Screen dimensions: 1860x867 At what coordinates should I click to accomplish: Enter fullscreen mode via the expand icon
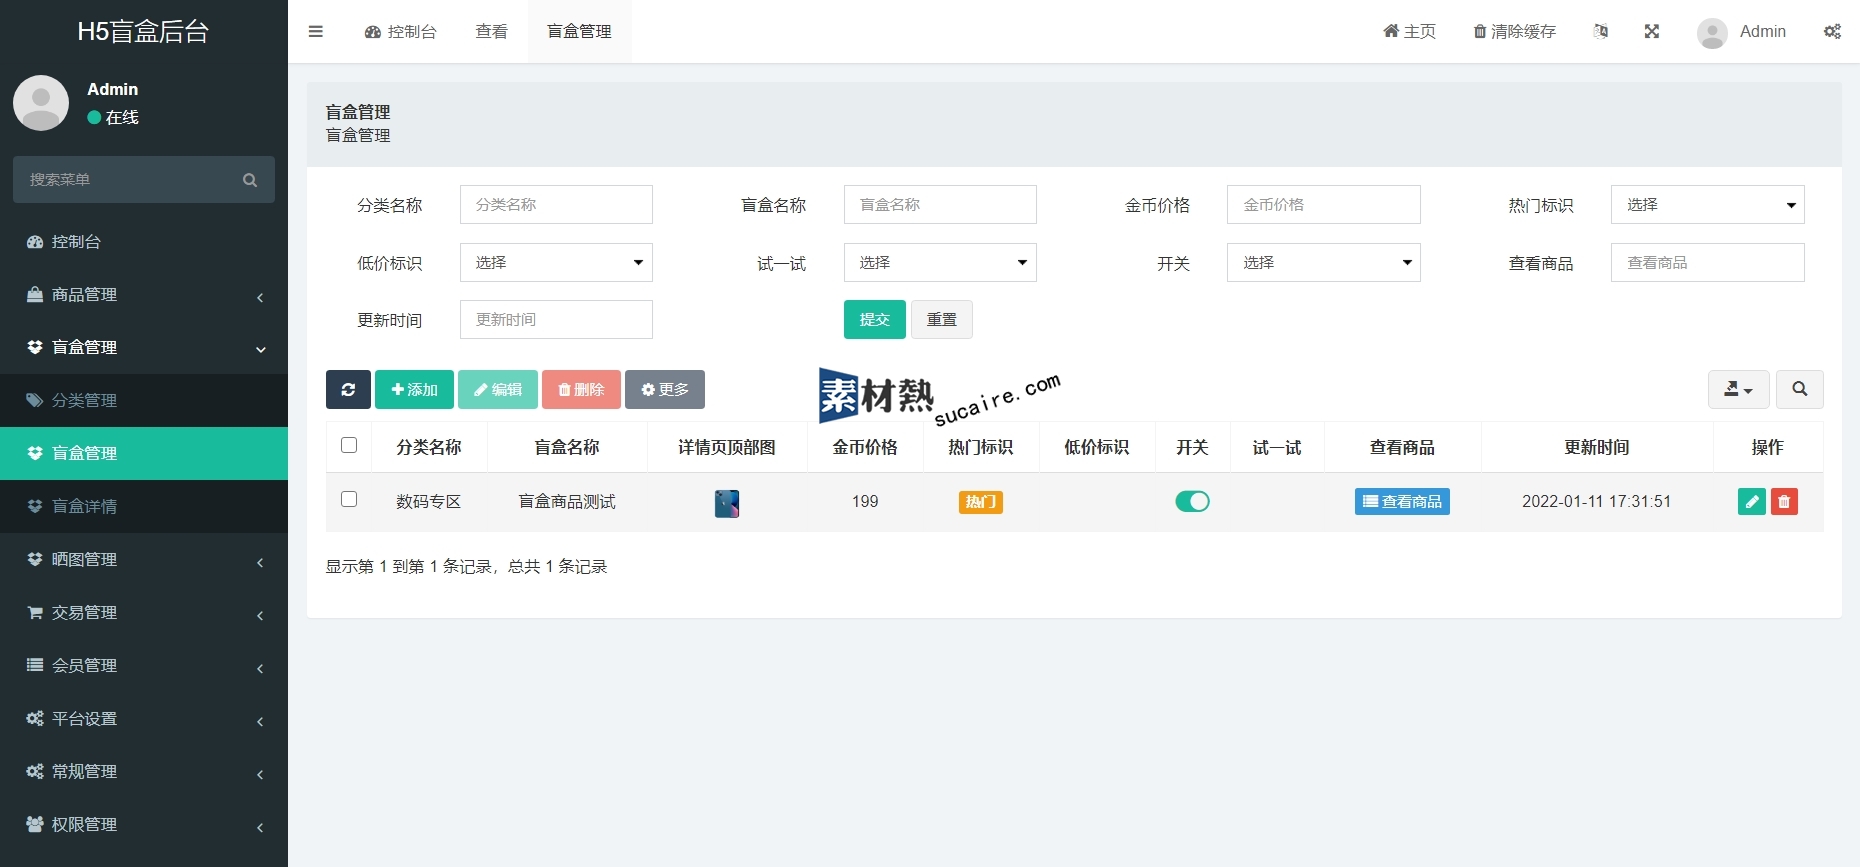(x=1652, y=31)
